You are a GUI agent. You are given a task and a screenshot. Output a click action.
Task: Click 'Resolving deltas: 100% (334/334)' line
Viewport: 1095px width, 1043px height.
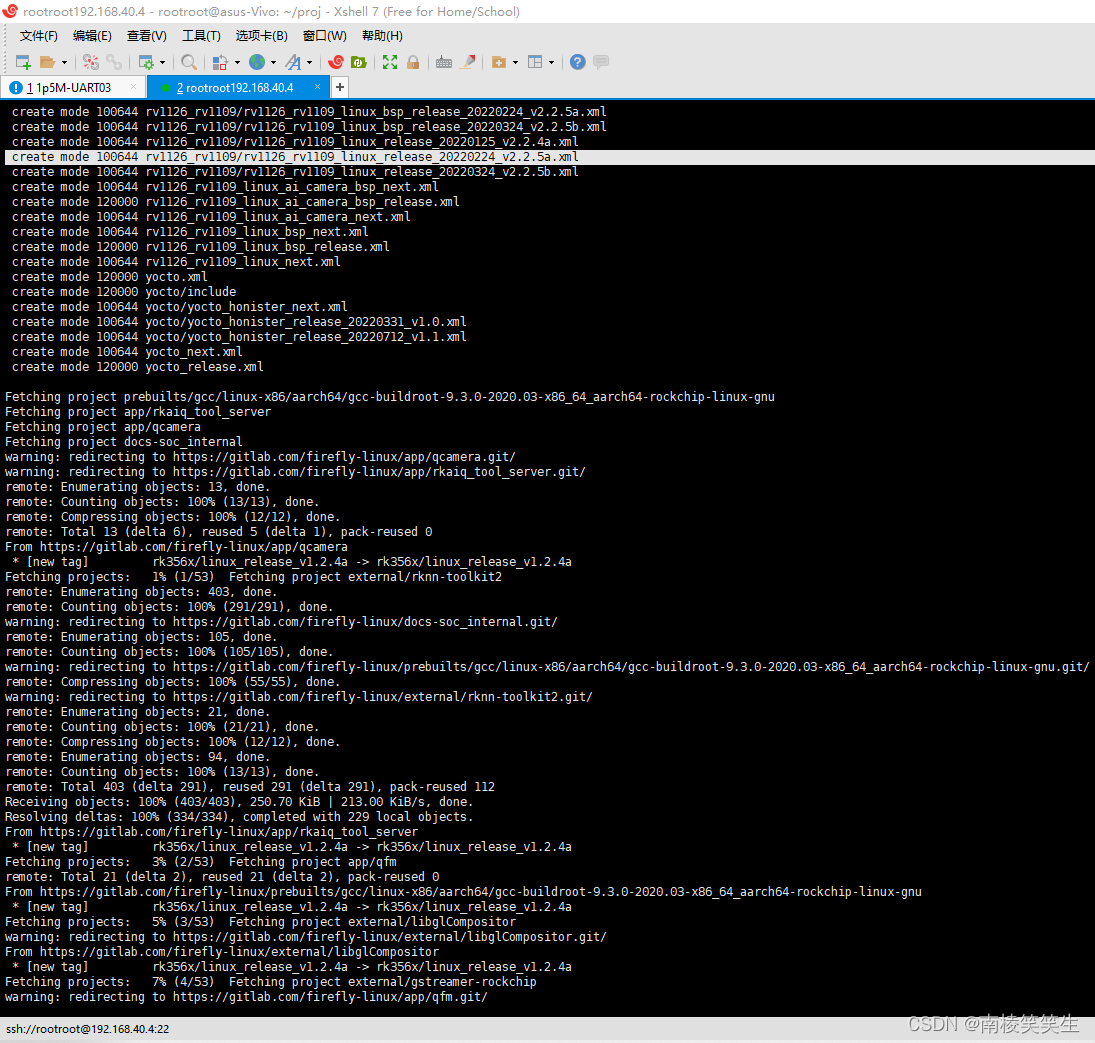tap(239, 817)
